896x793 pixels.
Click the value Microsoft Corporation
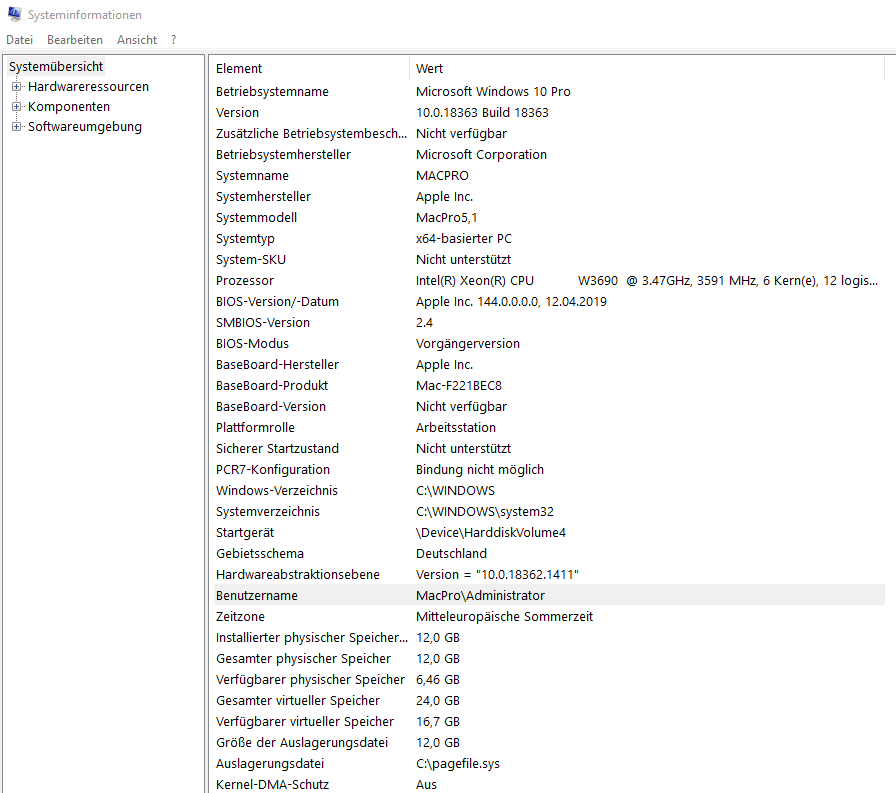point(481,155)
